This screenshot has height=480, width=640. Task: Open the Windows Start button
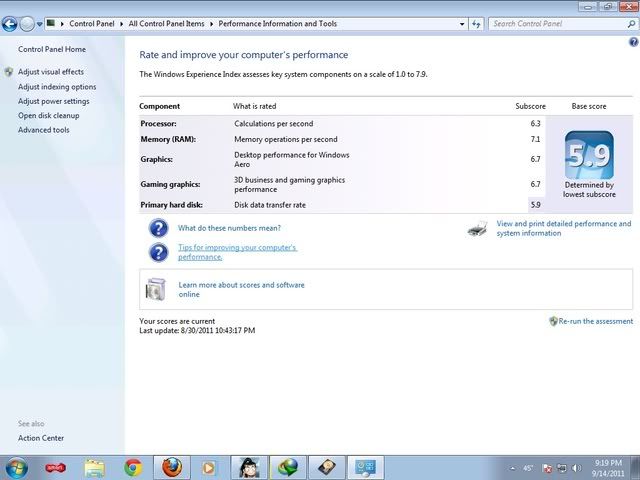coord(16,468)
